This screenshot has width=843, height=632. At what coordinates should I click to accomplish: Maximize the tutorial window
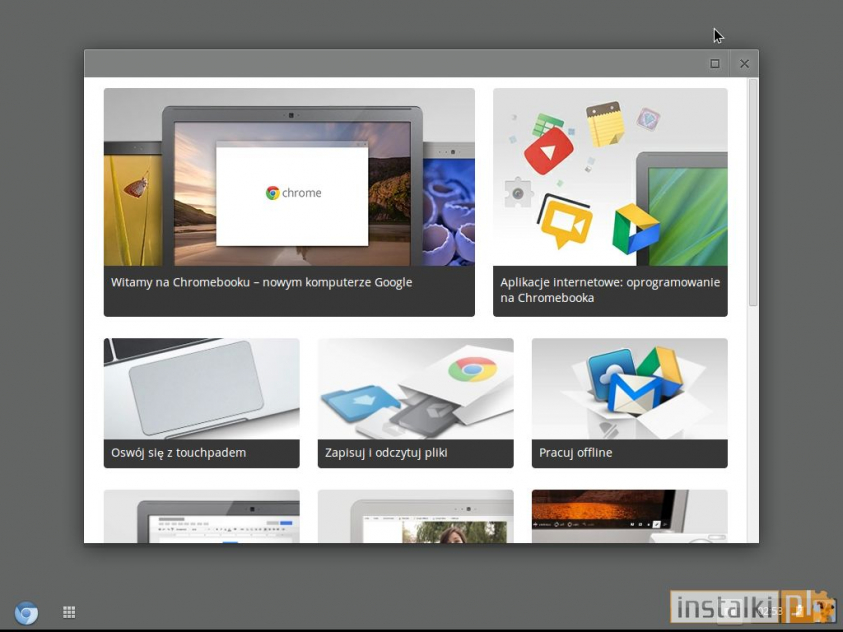715,63
